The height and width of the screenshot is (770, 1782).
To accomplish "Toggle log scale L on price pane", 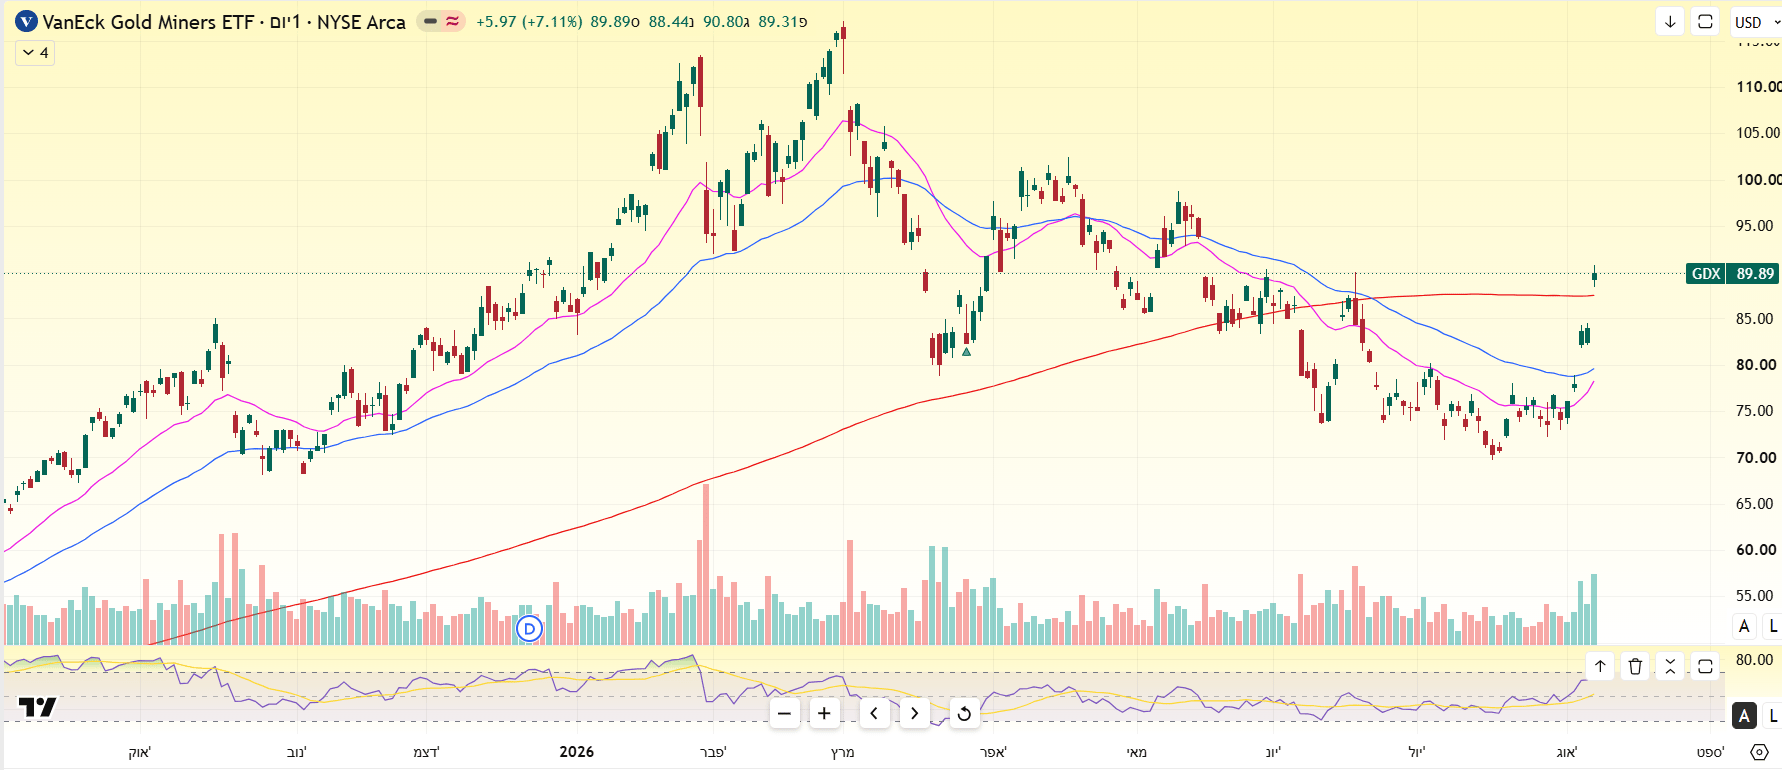I will pyautogui.click(x=1773, y=626).
